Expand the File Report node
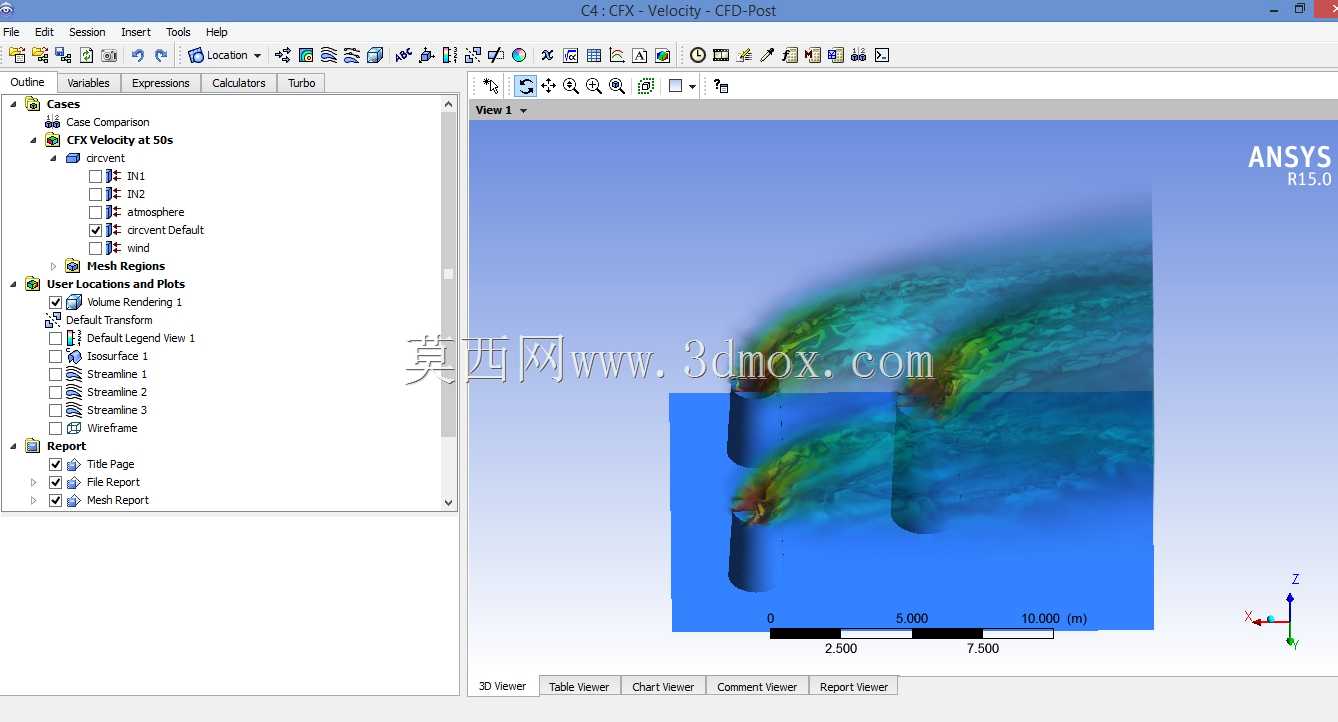The width and height of the screenshot is (1338, 722). coord(34,482)
